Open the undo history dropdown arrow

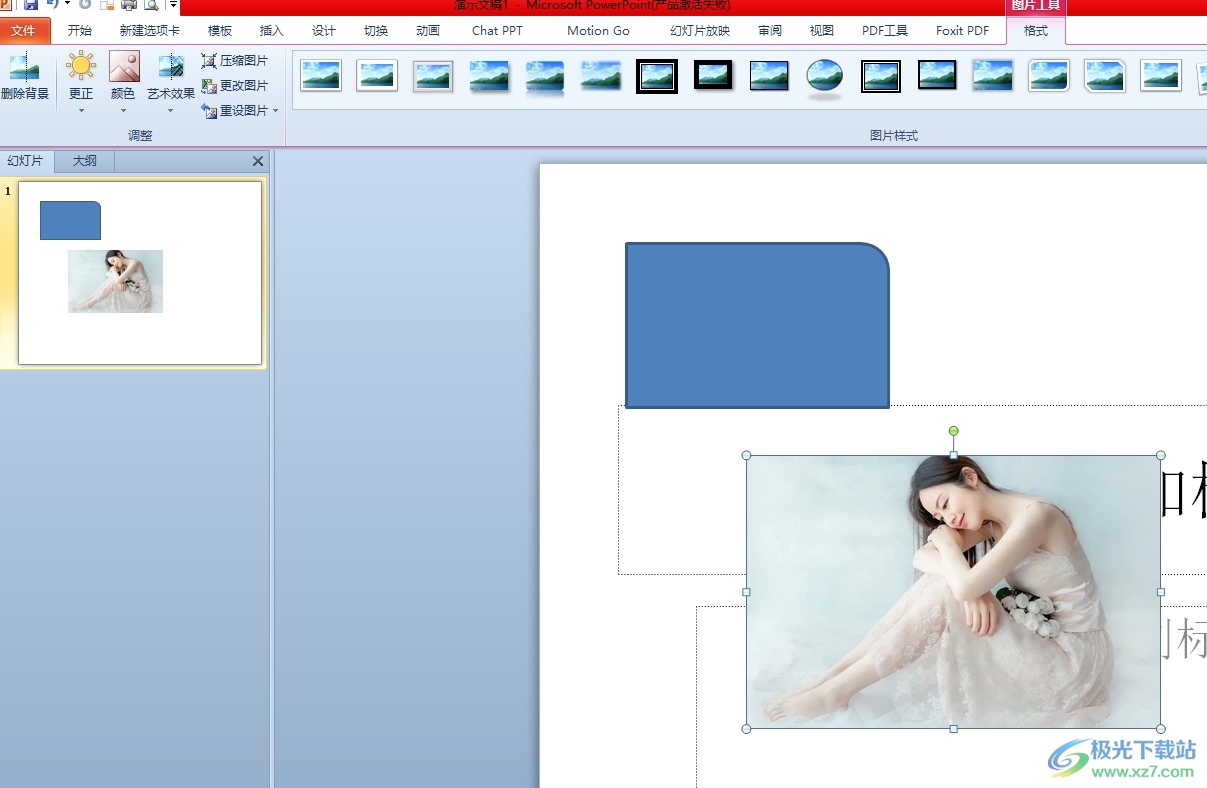[x=68, y=4]
